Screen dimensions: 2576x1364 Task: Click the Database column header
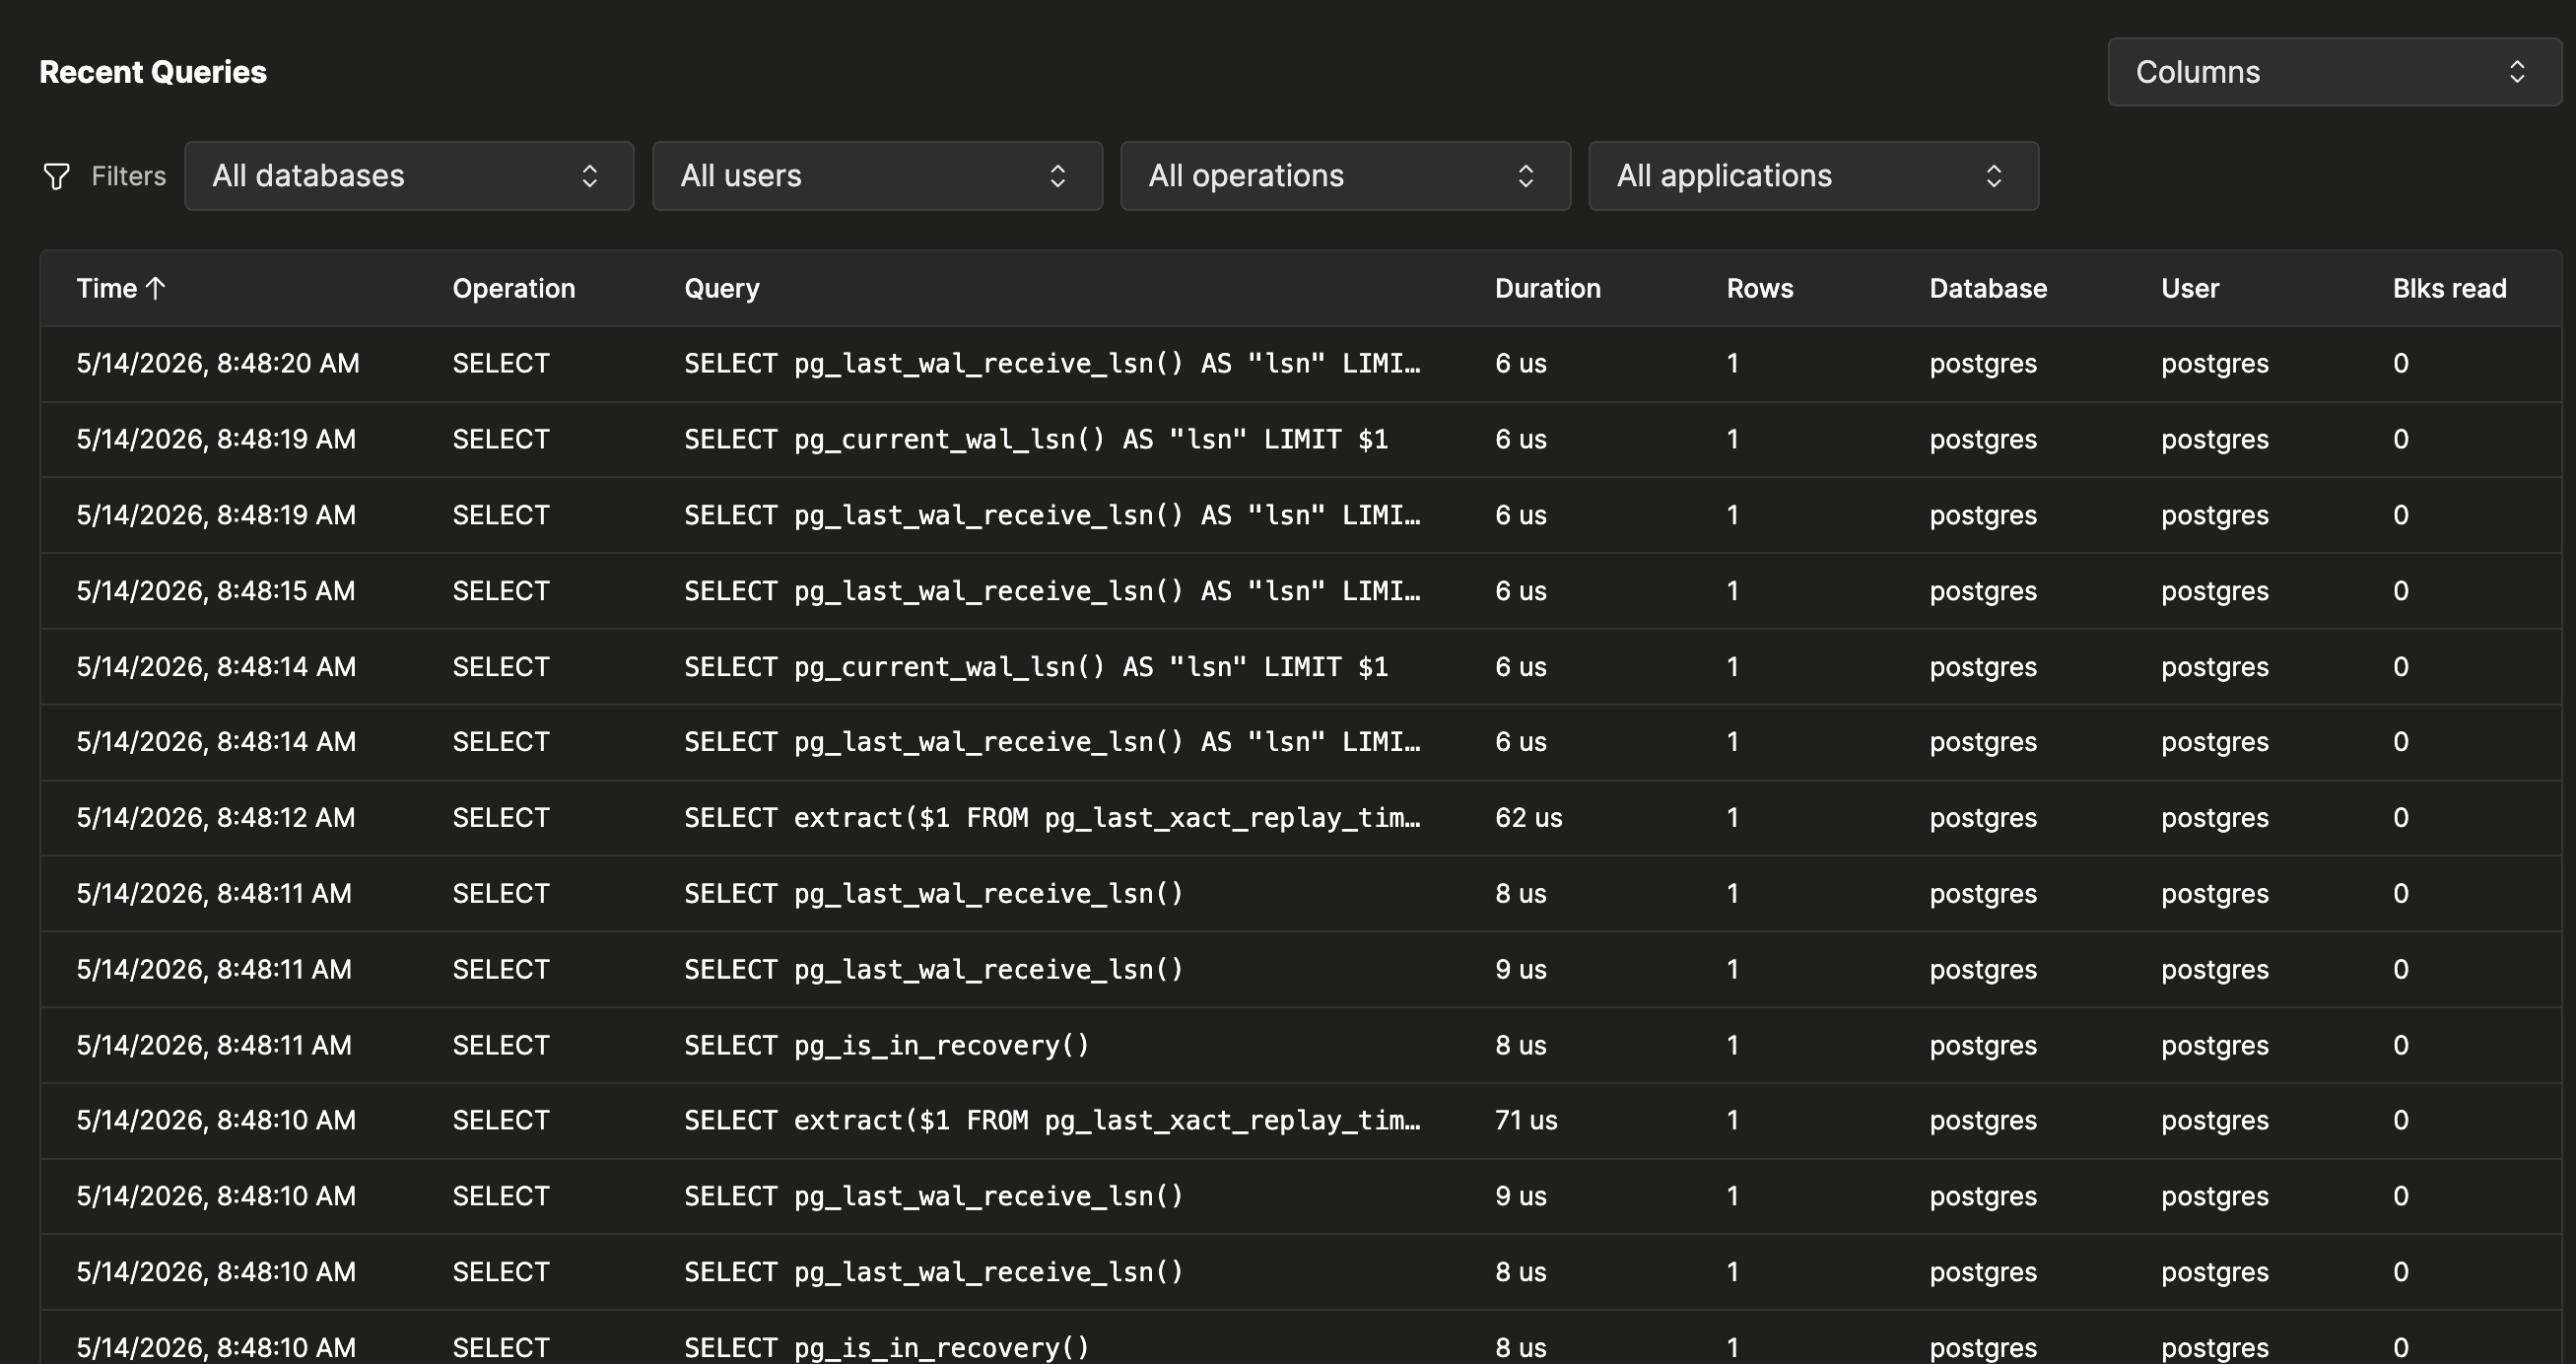pos(1988,288)
